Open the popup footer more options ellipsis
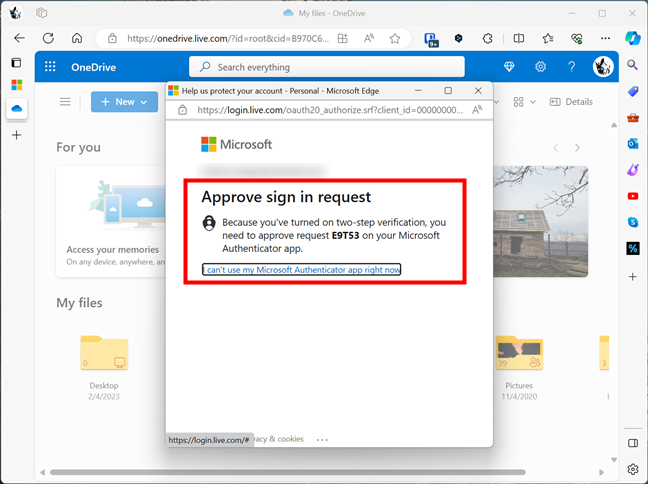Viewport: 648px width, 484px height. (x=322, y=440)
